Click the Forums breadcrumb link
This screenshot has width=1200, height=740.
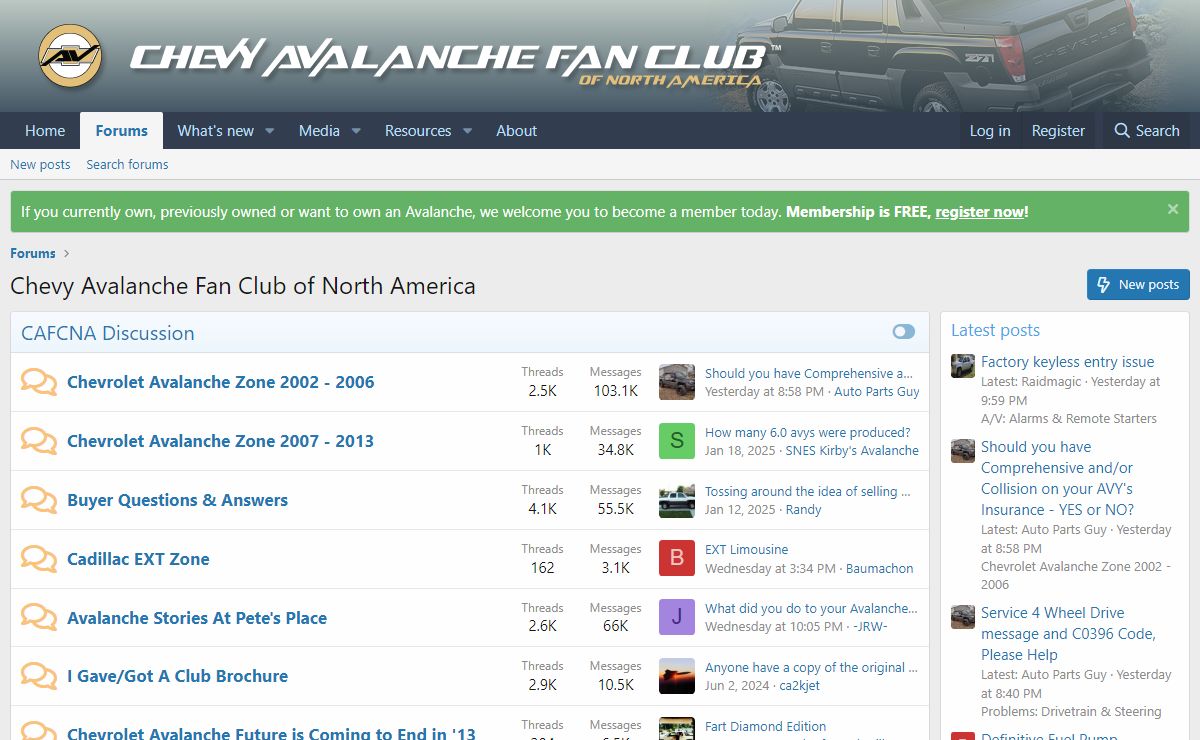(x=33, y=253)
